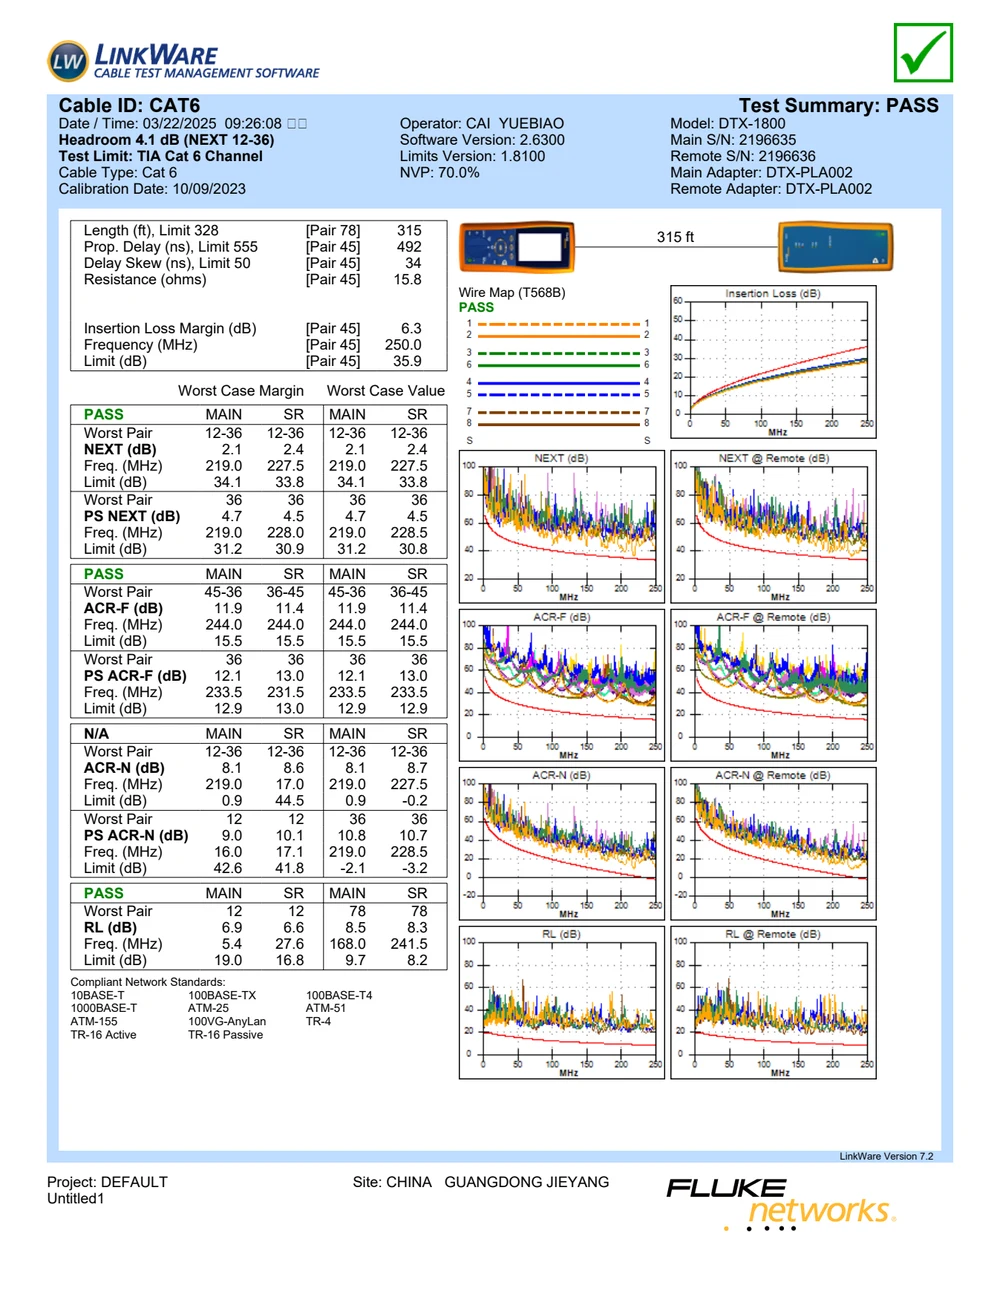This screenshot has width=1000, height=1294.
Task: Click the N/A status in ACR-N section
Action: click(96, 733)
